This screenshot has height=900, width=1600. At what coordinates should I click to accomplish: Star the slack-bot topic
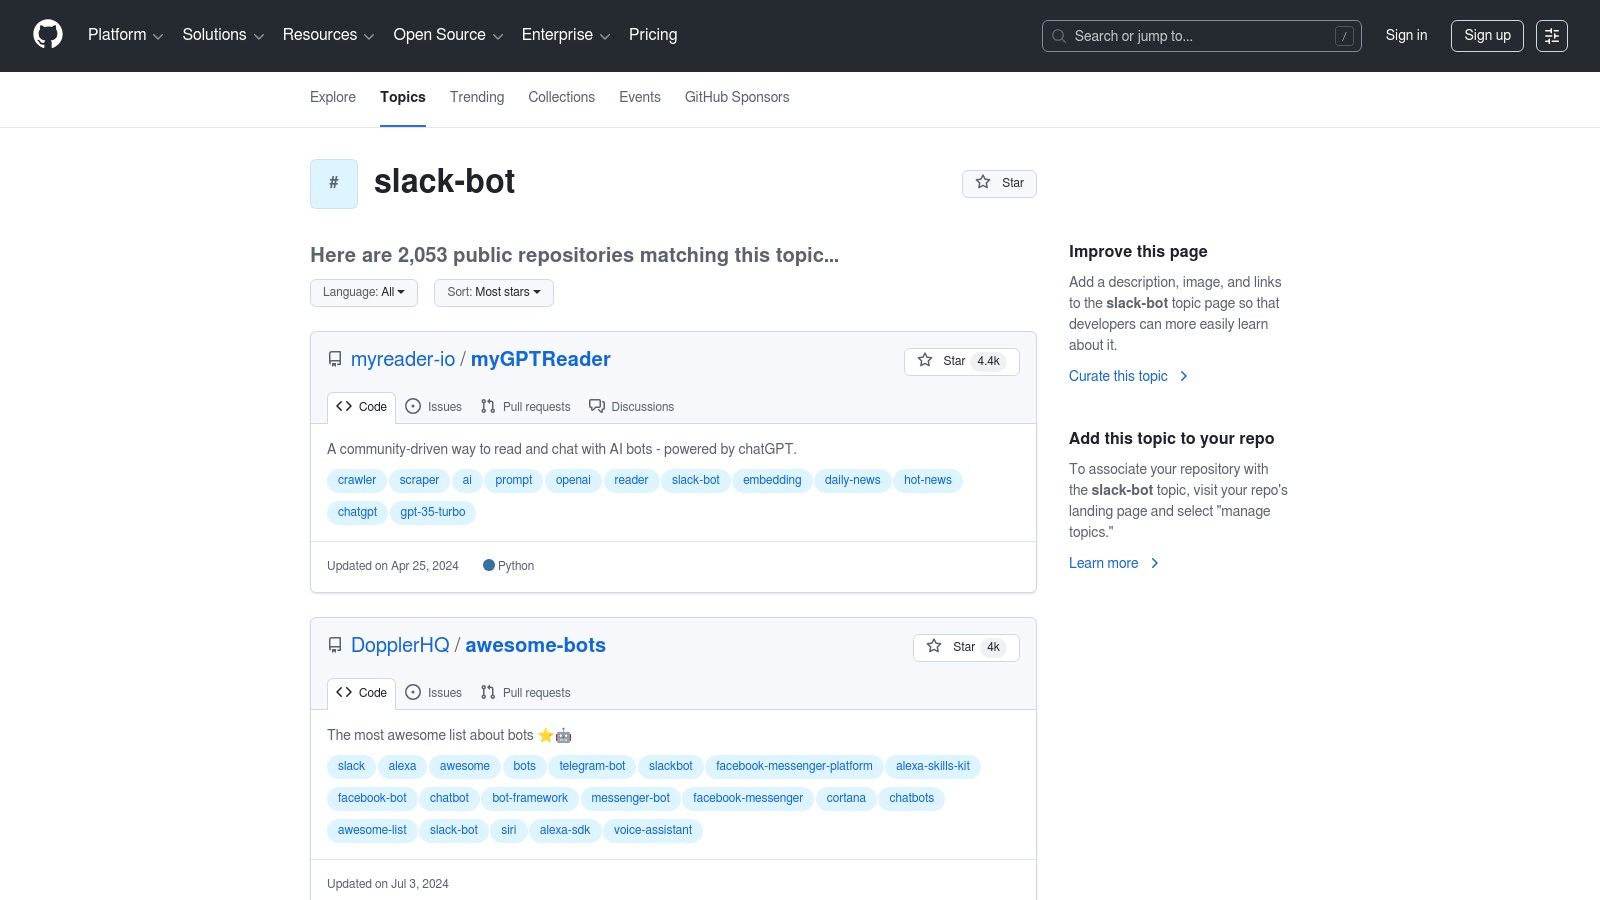tap(999, 183)
